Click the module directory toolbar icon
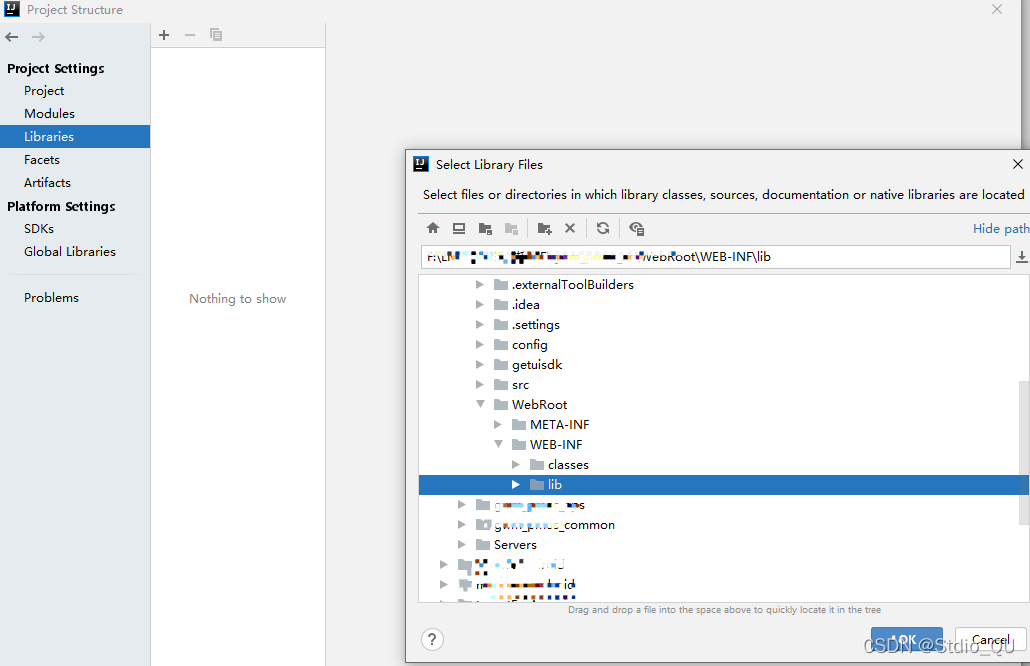This screenshot has width=1030, height=666. point(511,228)
